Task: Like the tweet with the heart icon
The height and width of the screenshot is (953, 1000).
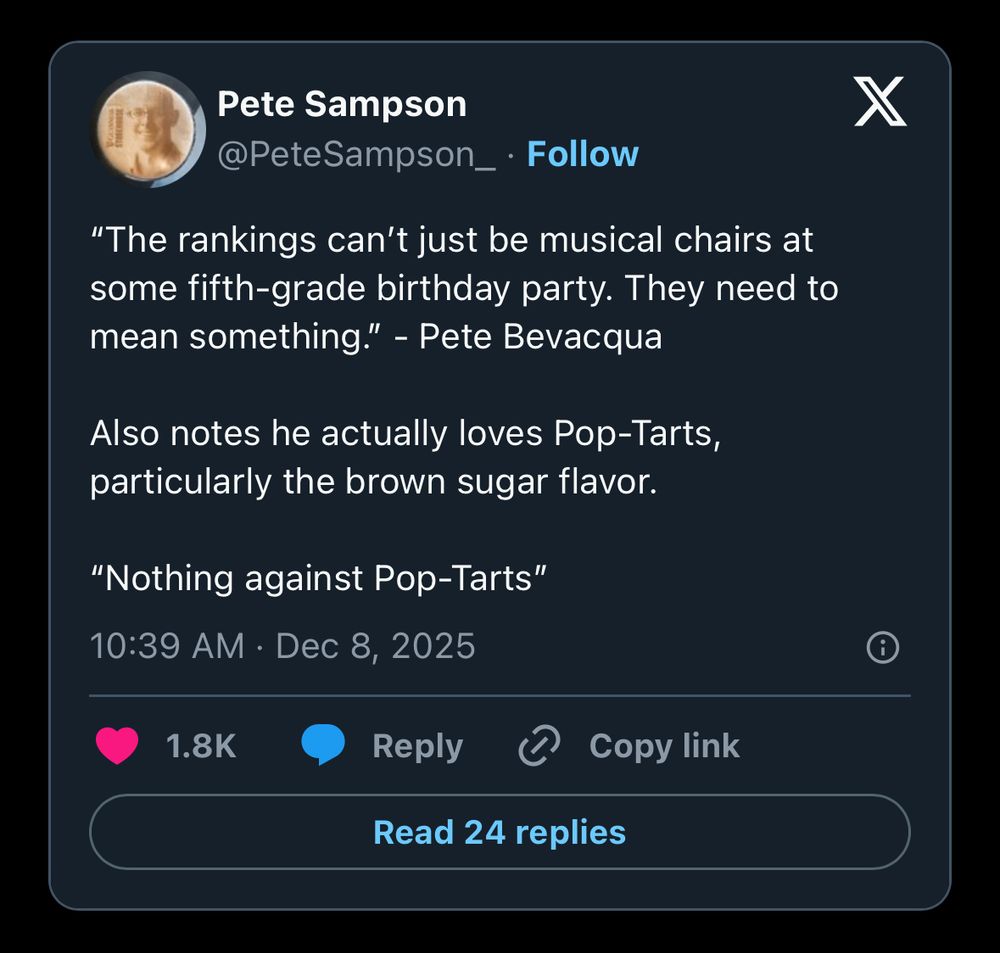Action: tap(117, 746)
